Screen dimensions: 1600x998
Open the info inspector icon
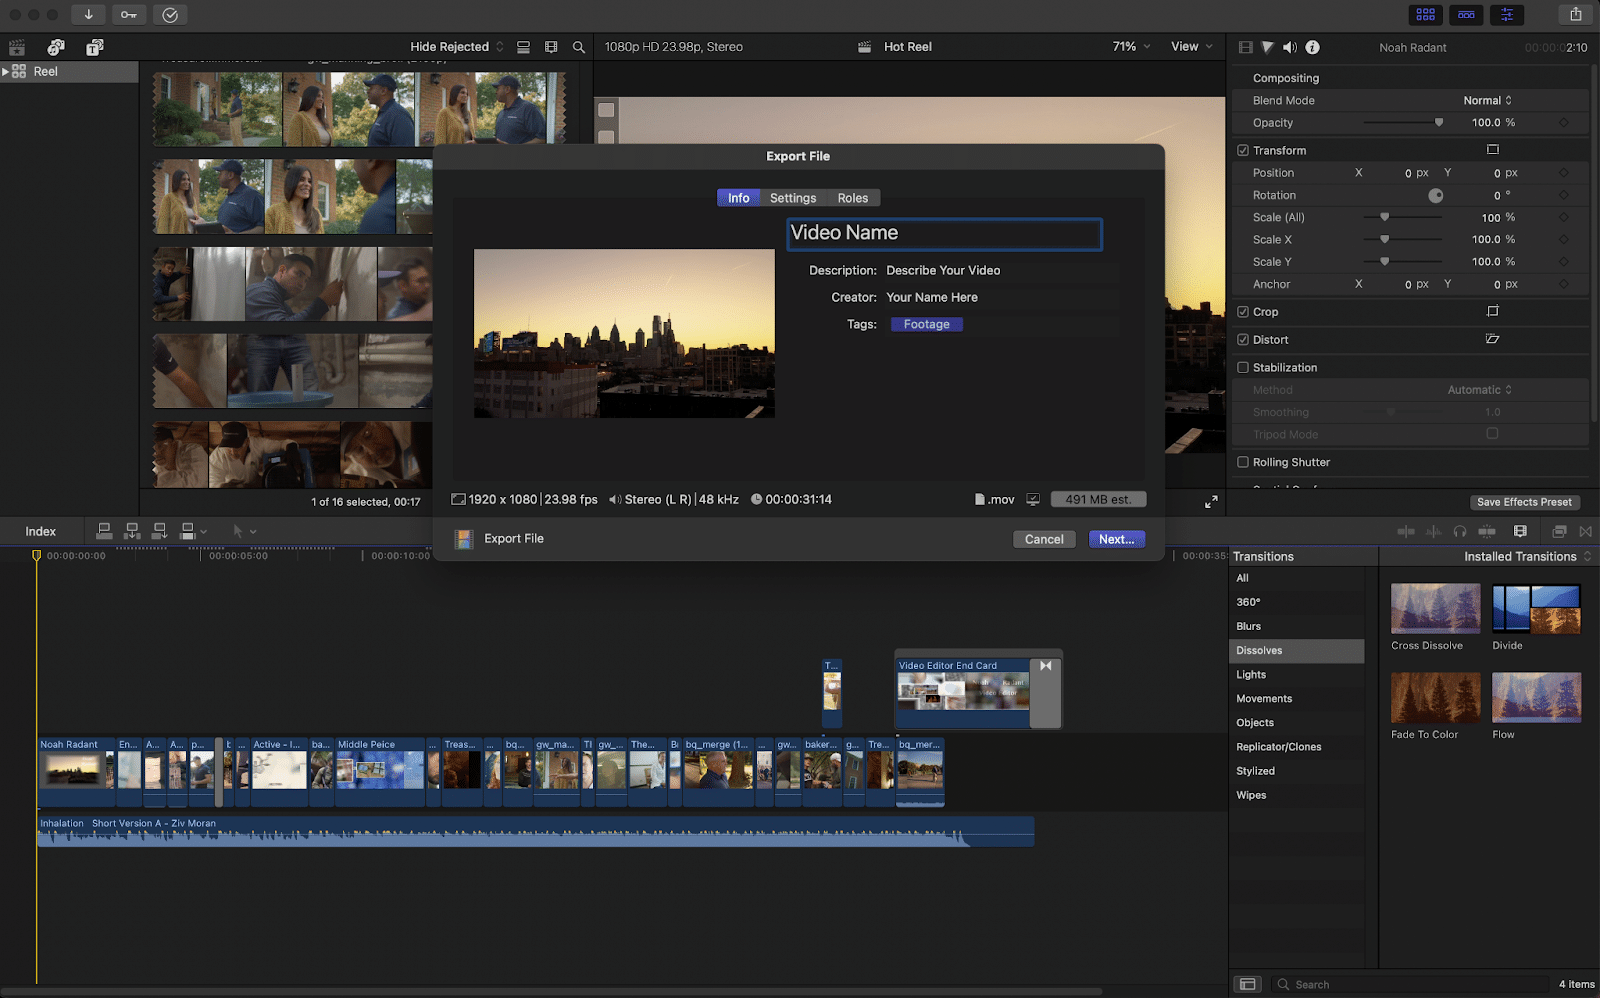click(1312, 47)
